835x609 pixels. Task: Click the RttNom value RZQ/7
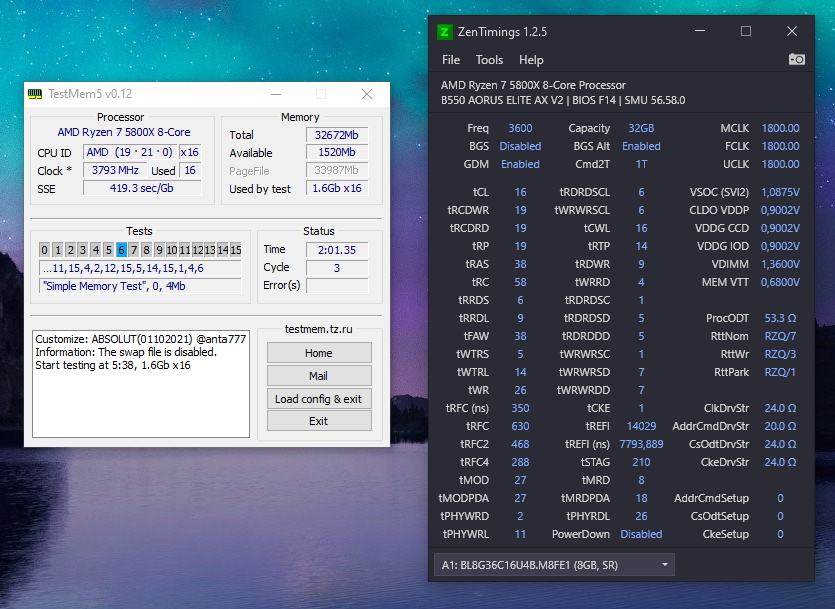780,336
